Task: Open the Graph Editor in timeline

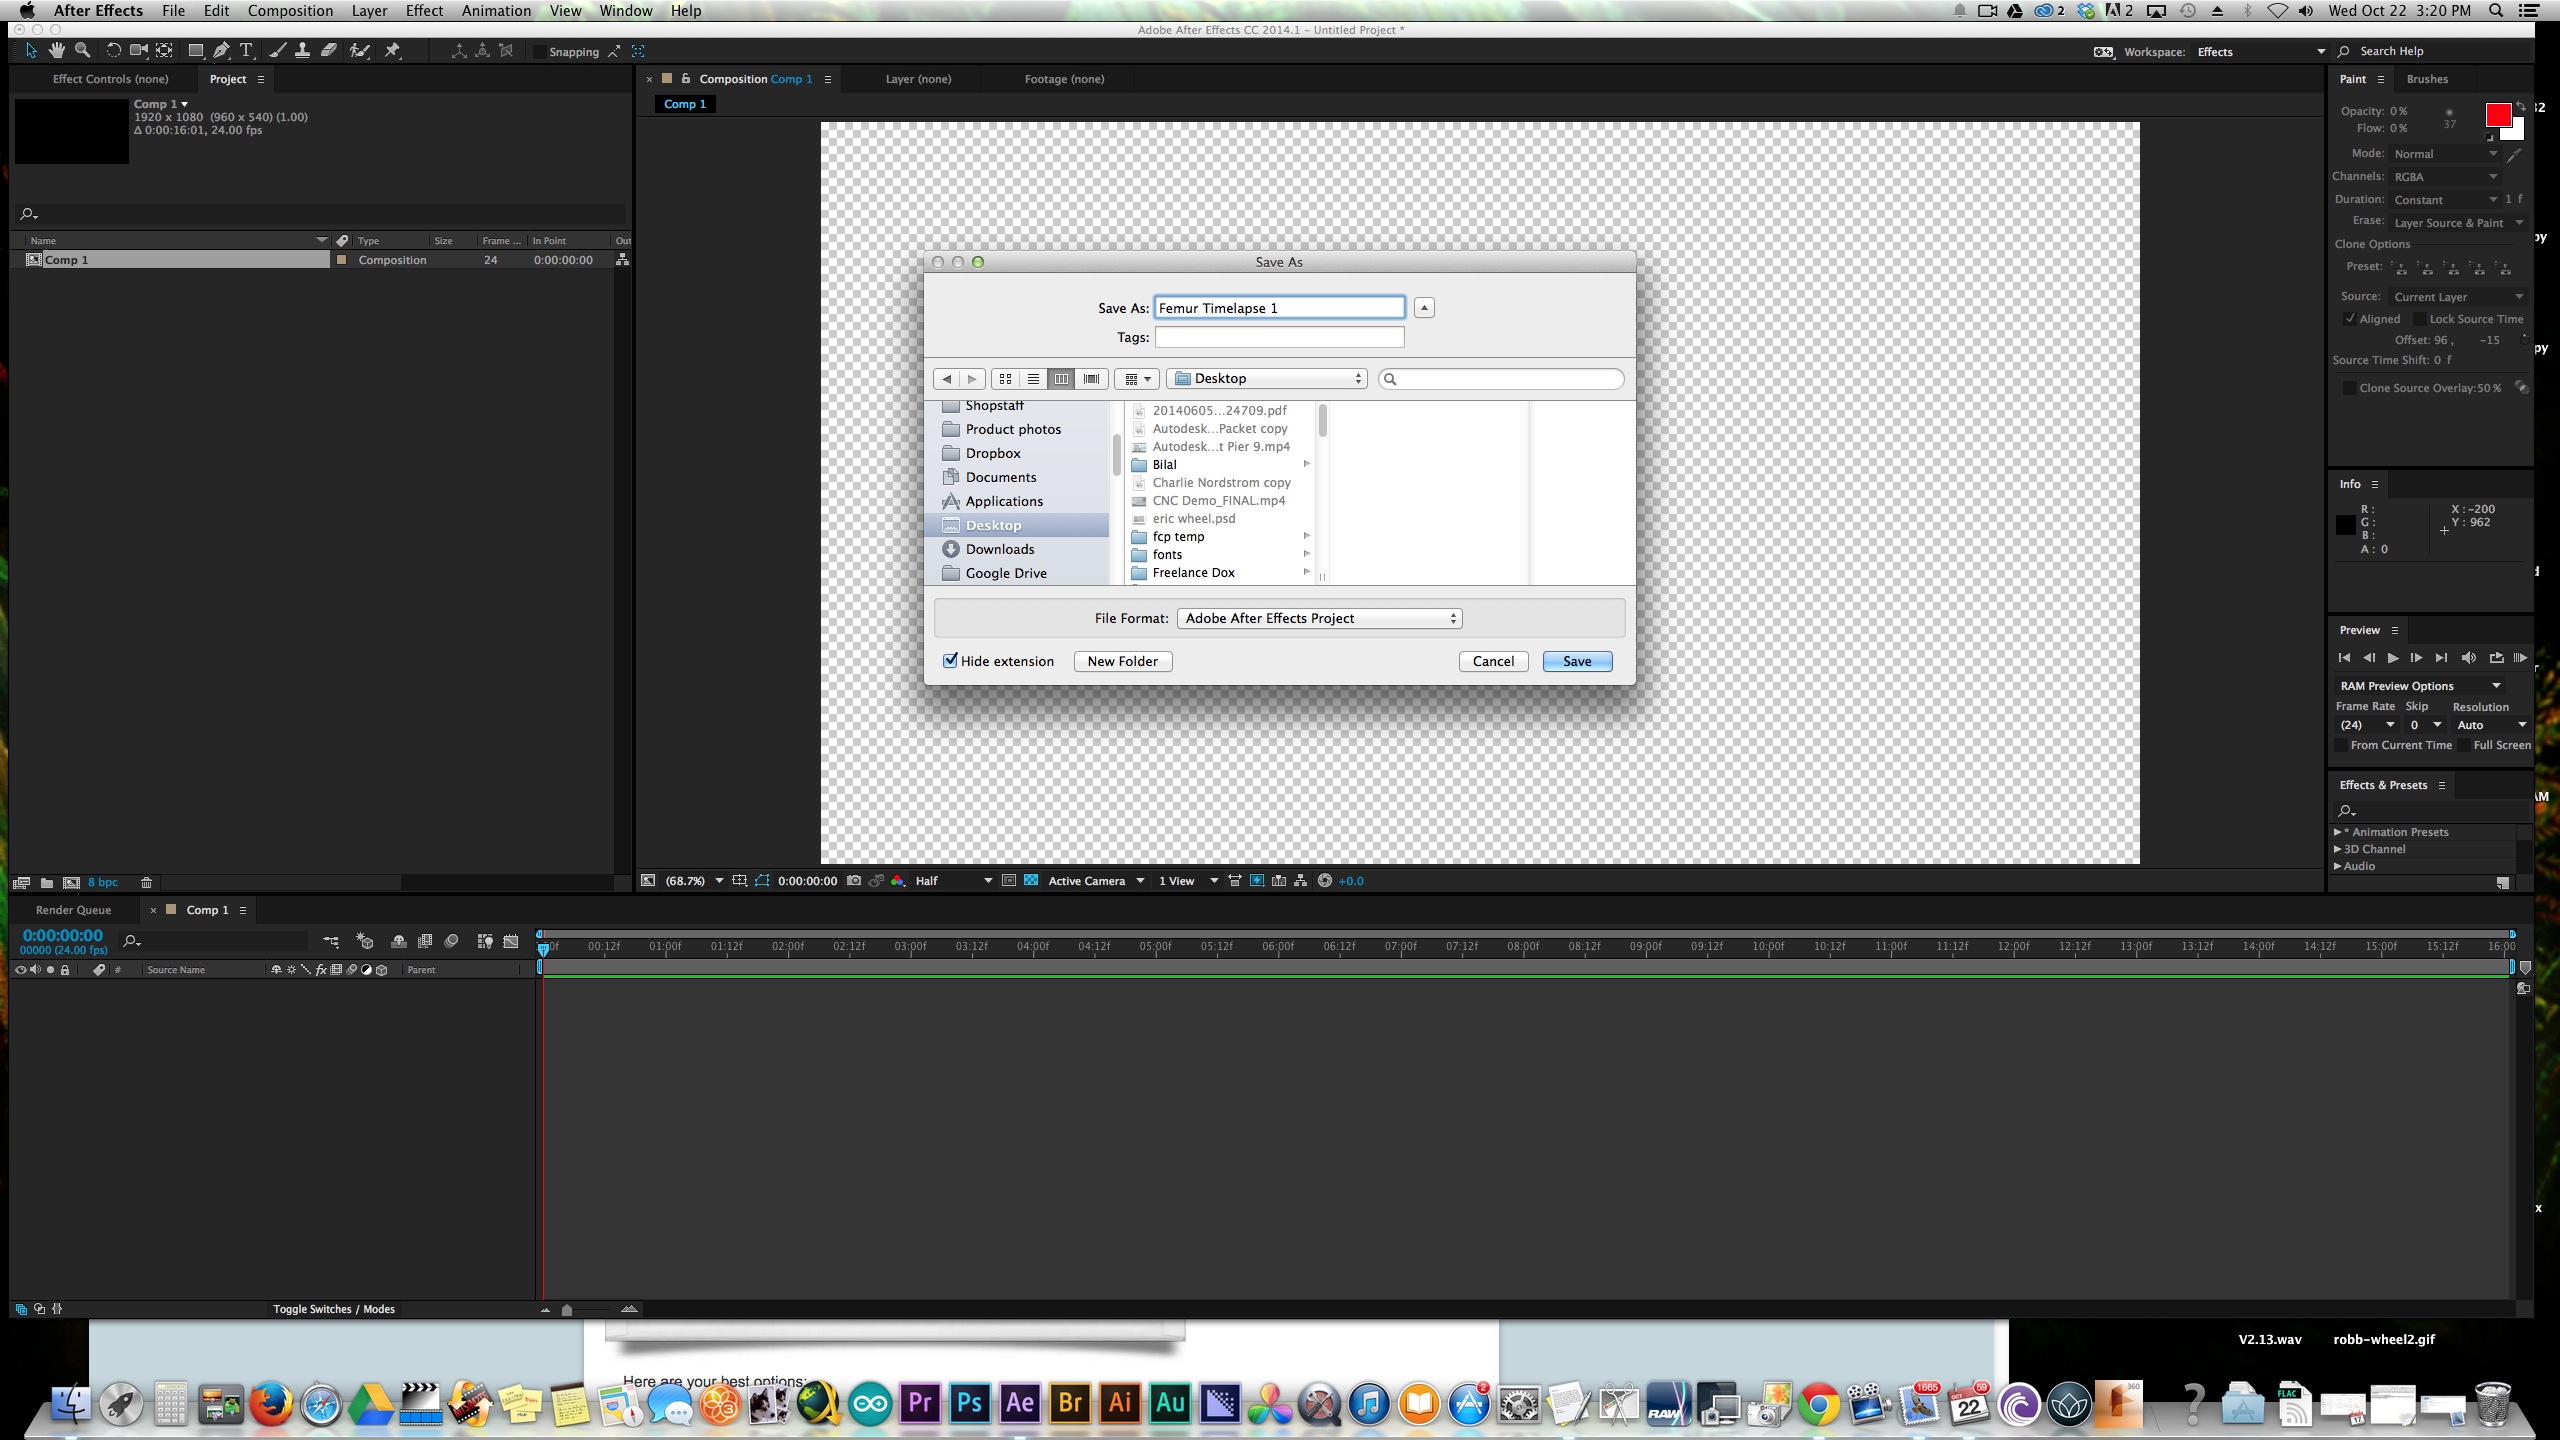Action: 511,941
